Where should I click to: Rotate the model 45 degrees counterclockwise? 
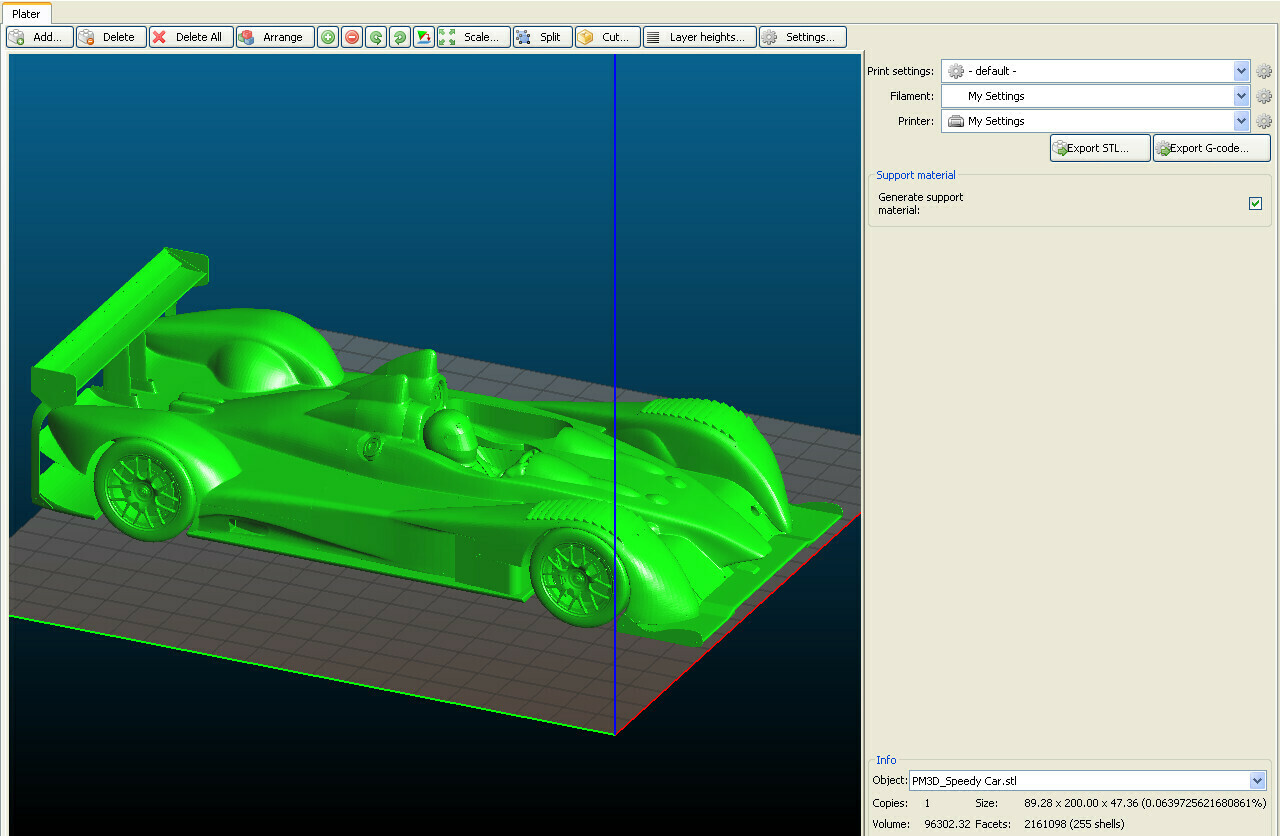click(x=375, y=36)
